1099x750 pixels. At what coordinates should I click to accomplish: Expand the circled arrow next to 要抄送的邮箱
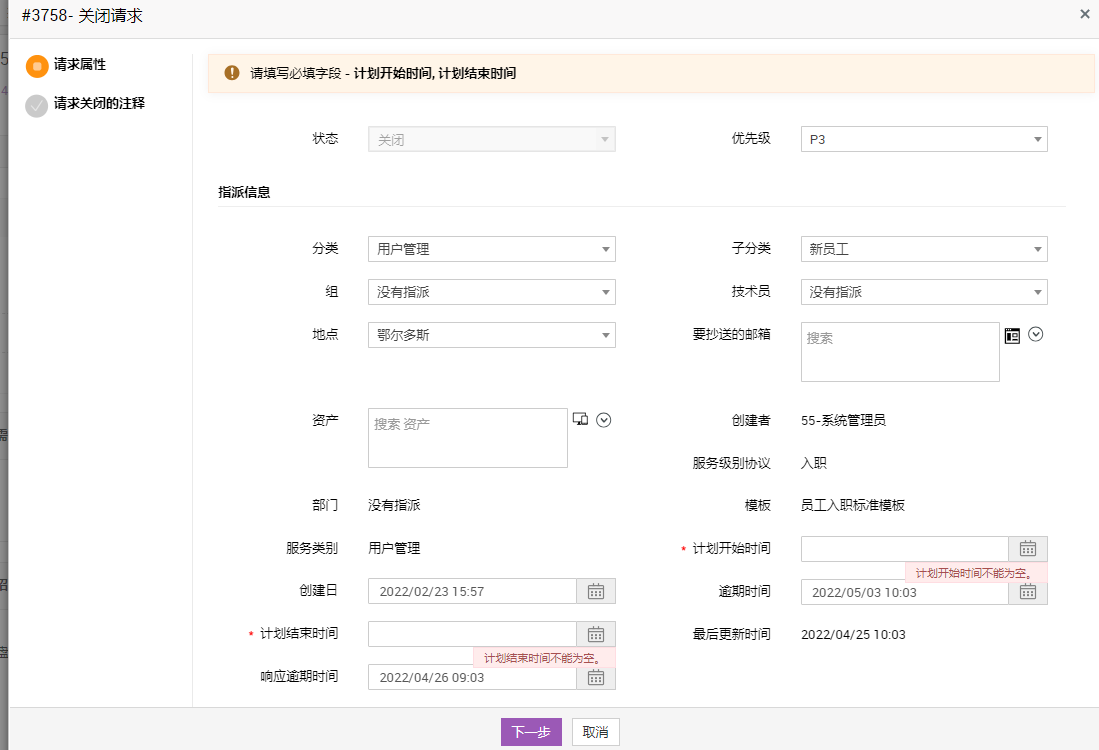click(x=1036, y=334)
